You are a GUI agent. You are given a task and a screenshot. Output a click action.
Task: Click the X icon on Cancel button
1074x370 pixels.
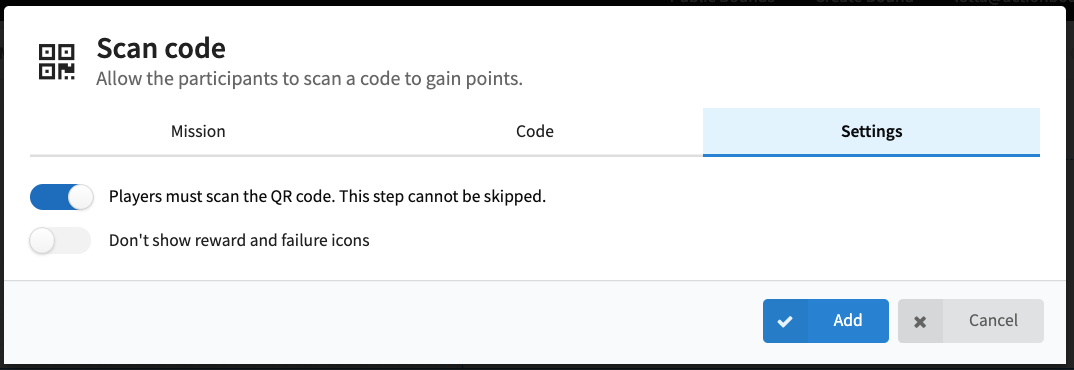coord(920,321)
